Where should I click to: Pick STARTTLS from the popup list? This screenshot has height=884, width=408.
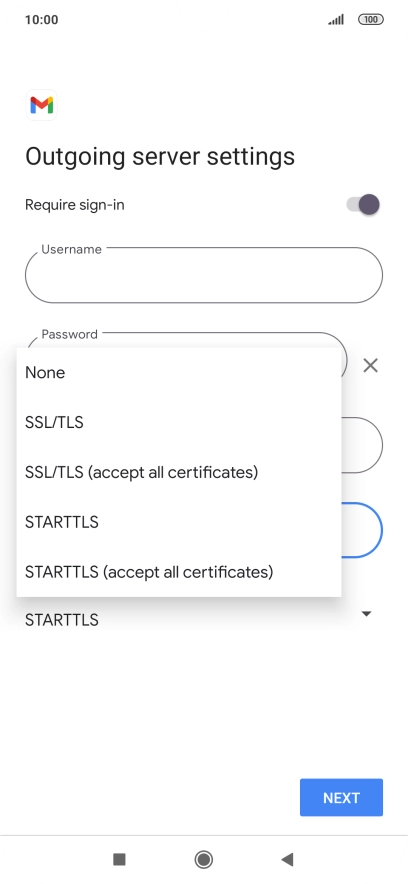(x=179, y=522)
